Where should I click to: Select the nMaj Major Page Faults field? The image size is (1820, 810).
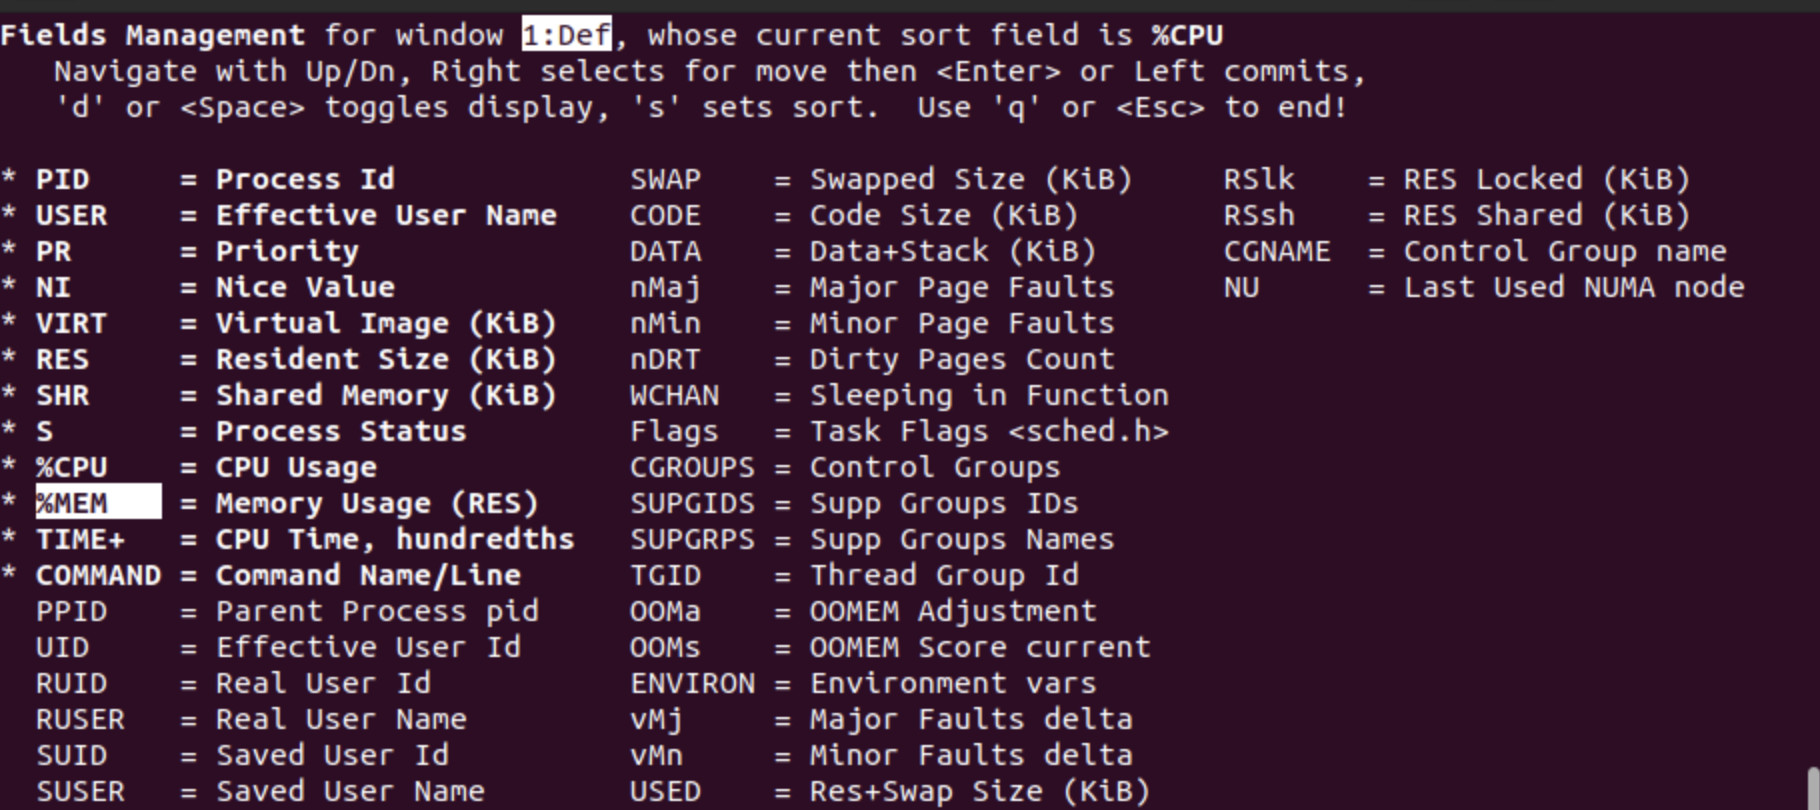665,287
